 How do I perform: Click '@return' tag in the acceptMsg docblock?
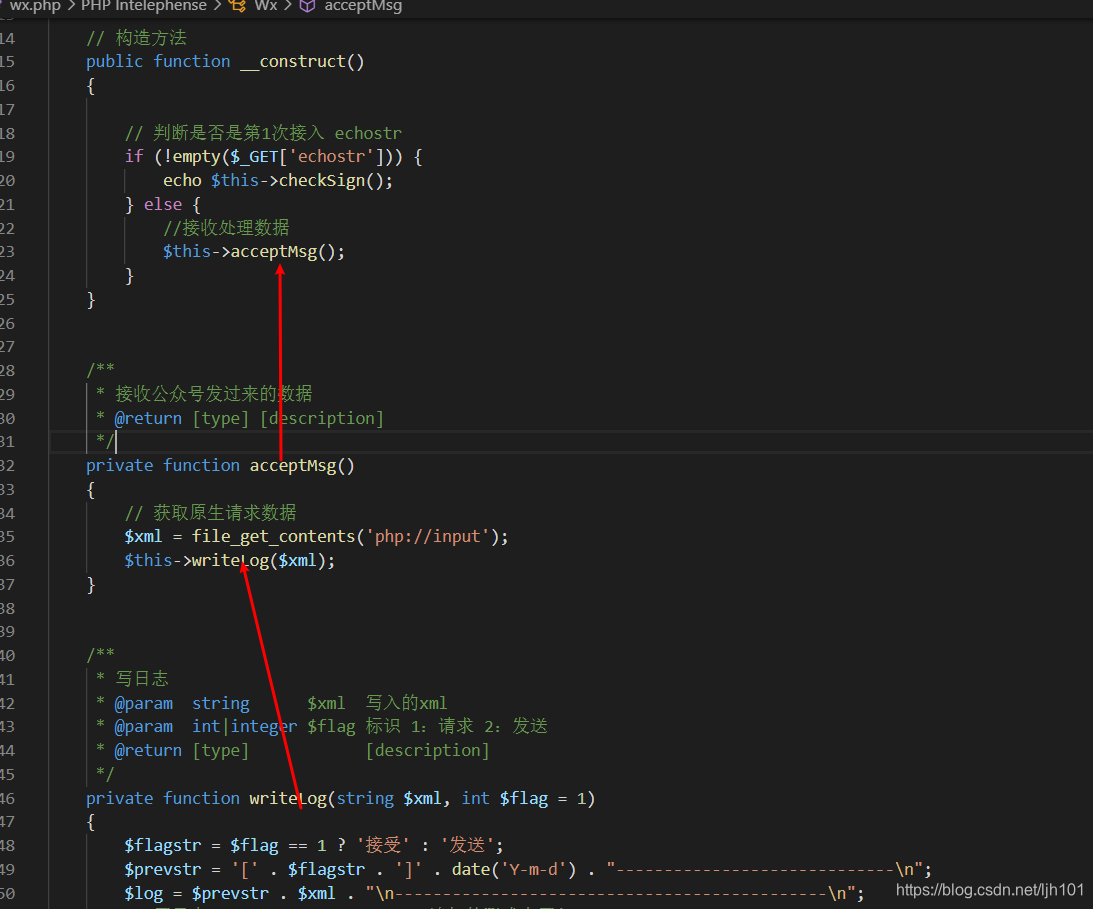(x=148, y=418)
